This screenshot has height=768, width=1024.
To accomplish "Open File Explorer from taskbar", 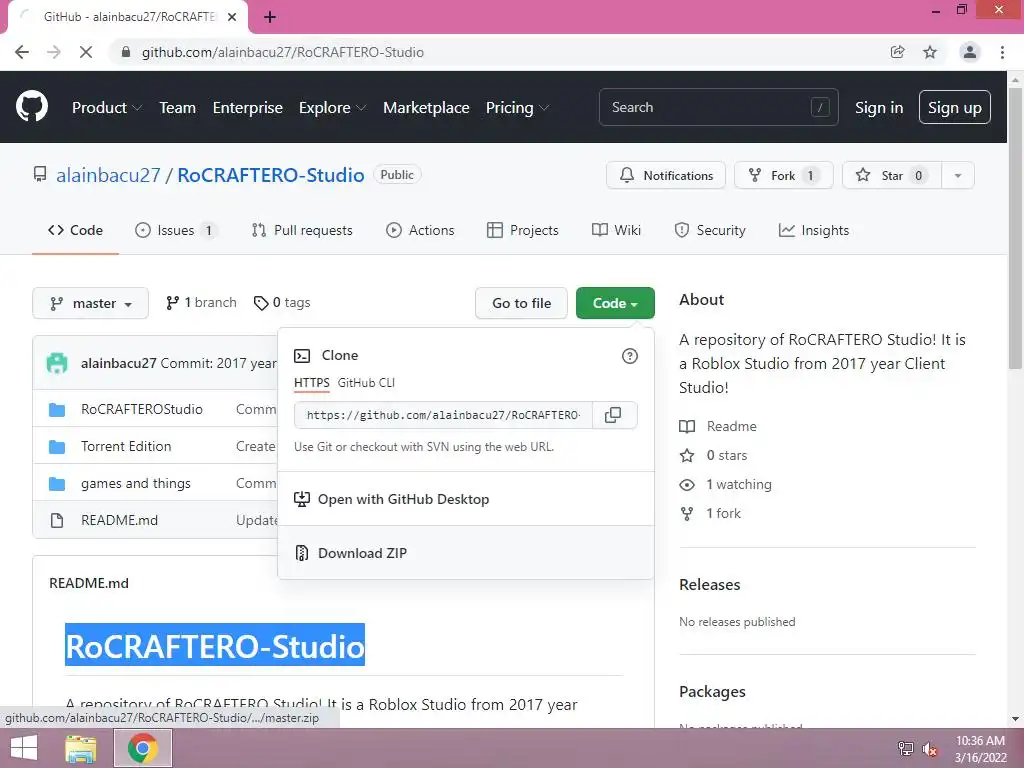I will click(x=81, y=748).
